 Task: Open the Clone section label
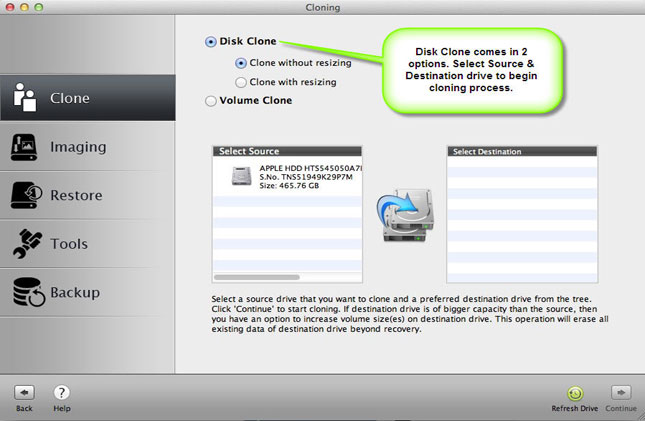coord(70,98)
